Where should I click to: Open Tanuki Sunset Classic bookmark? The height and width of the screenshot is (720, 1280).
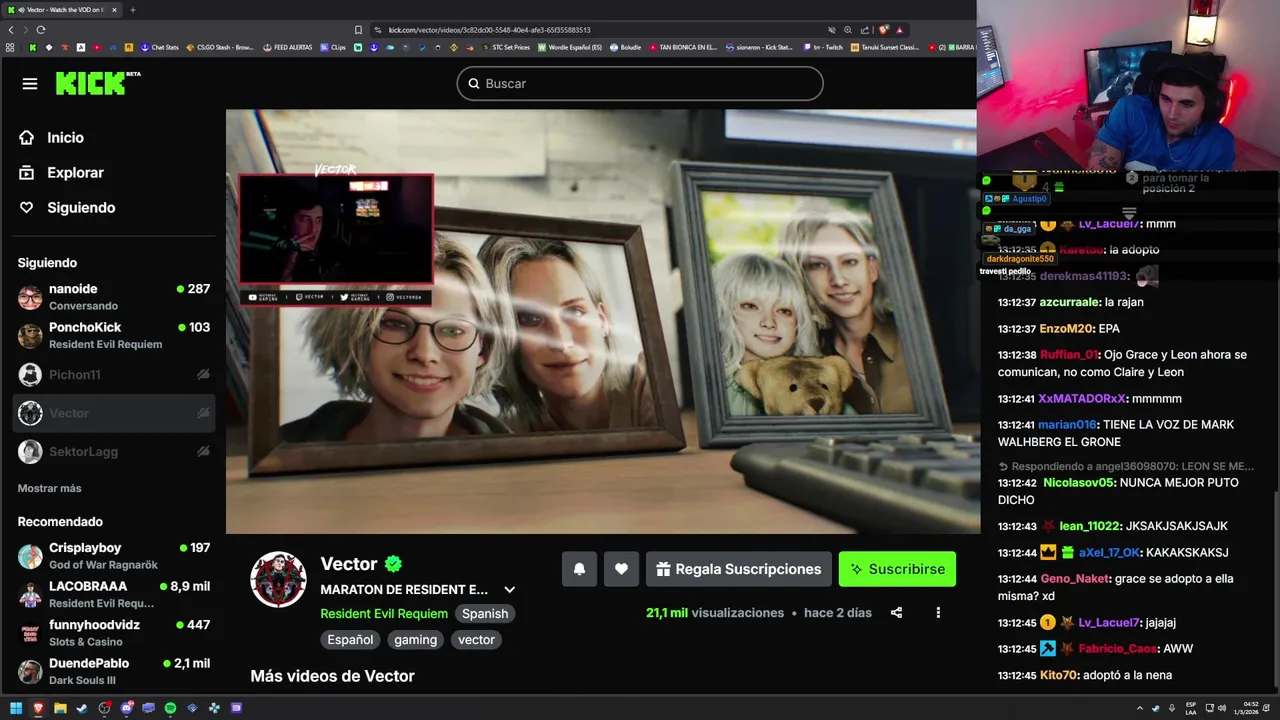coord(885,47)
